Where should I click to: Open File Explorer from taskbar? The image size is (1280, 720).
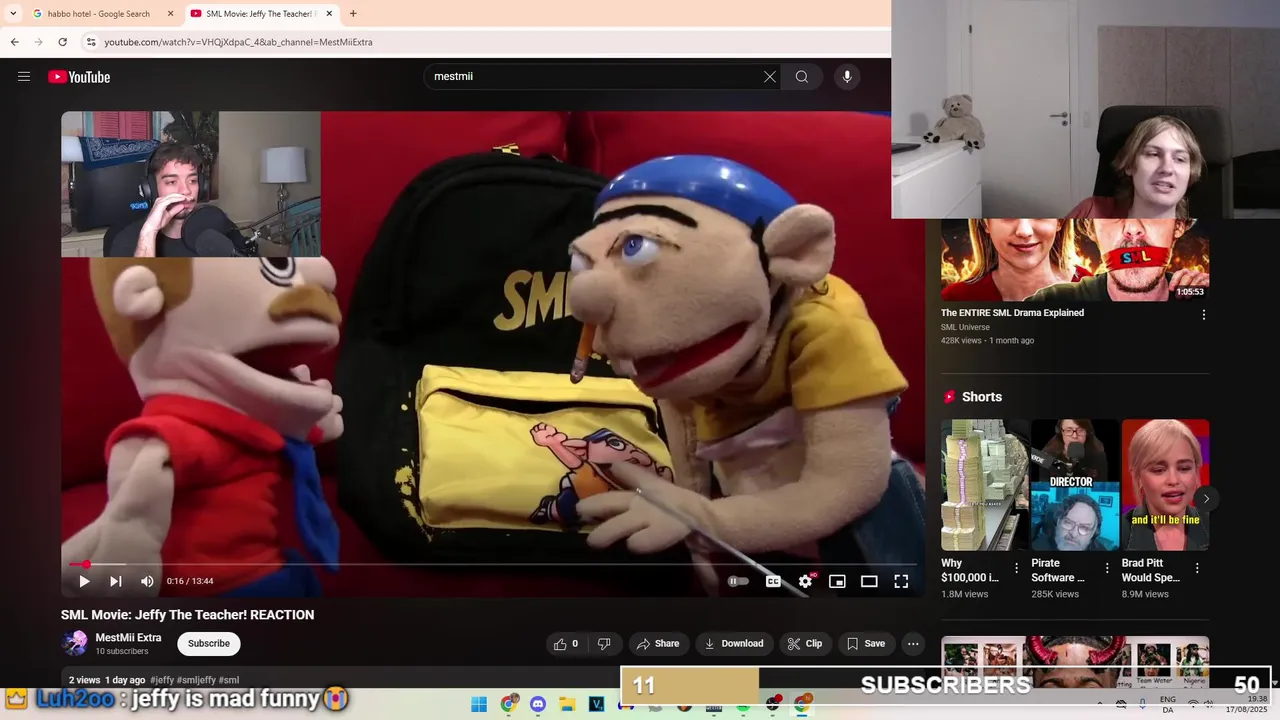tap(567, 705)
